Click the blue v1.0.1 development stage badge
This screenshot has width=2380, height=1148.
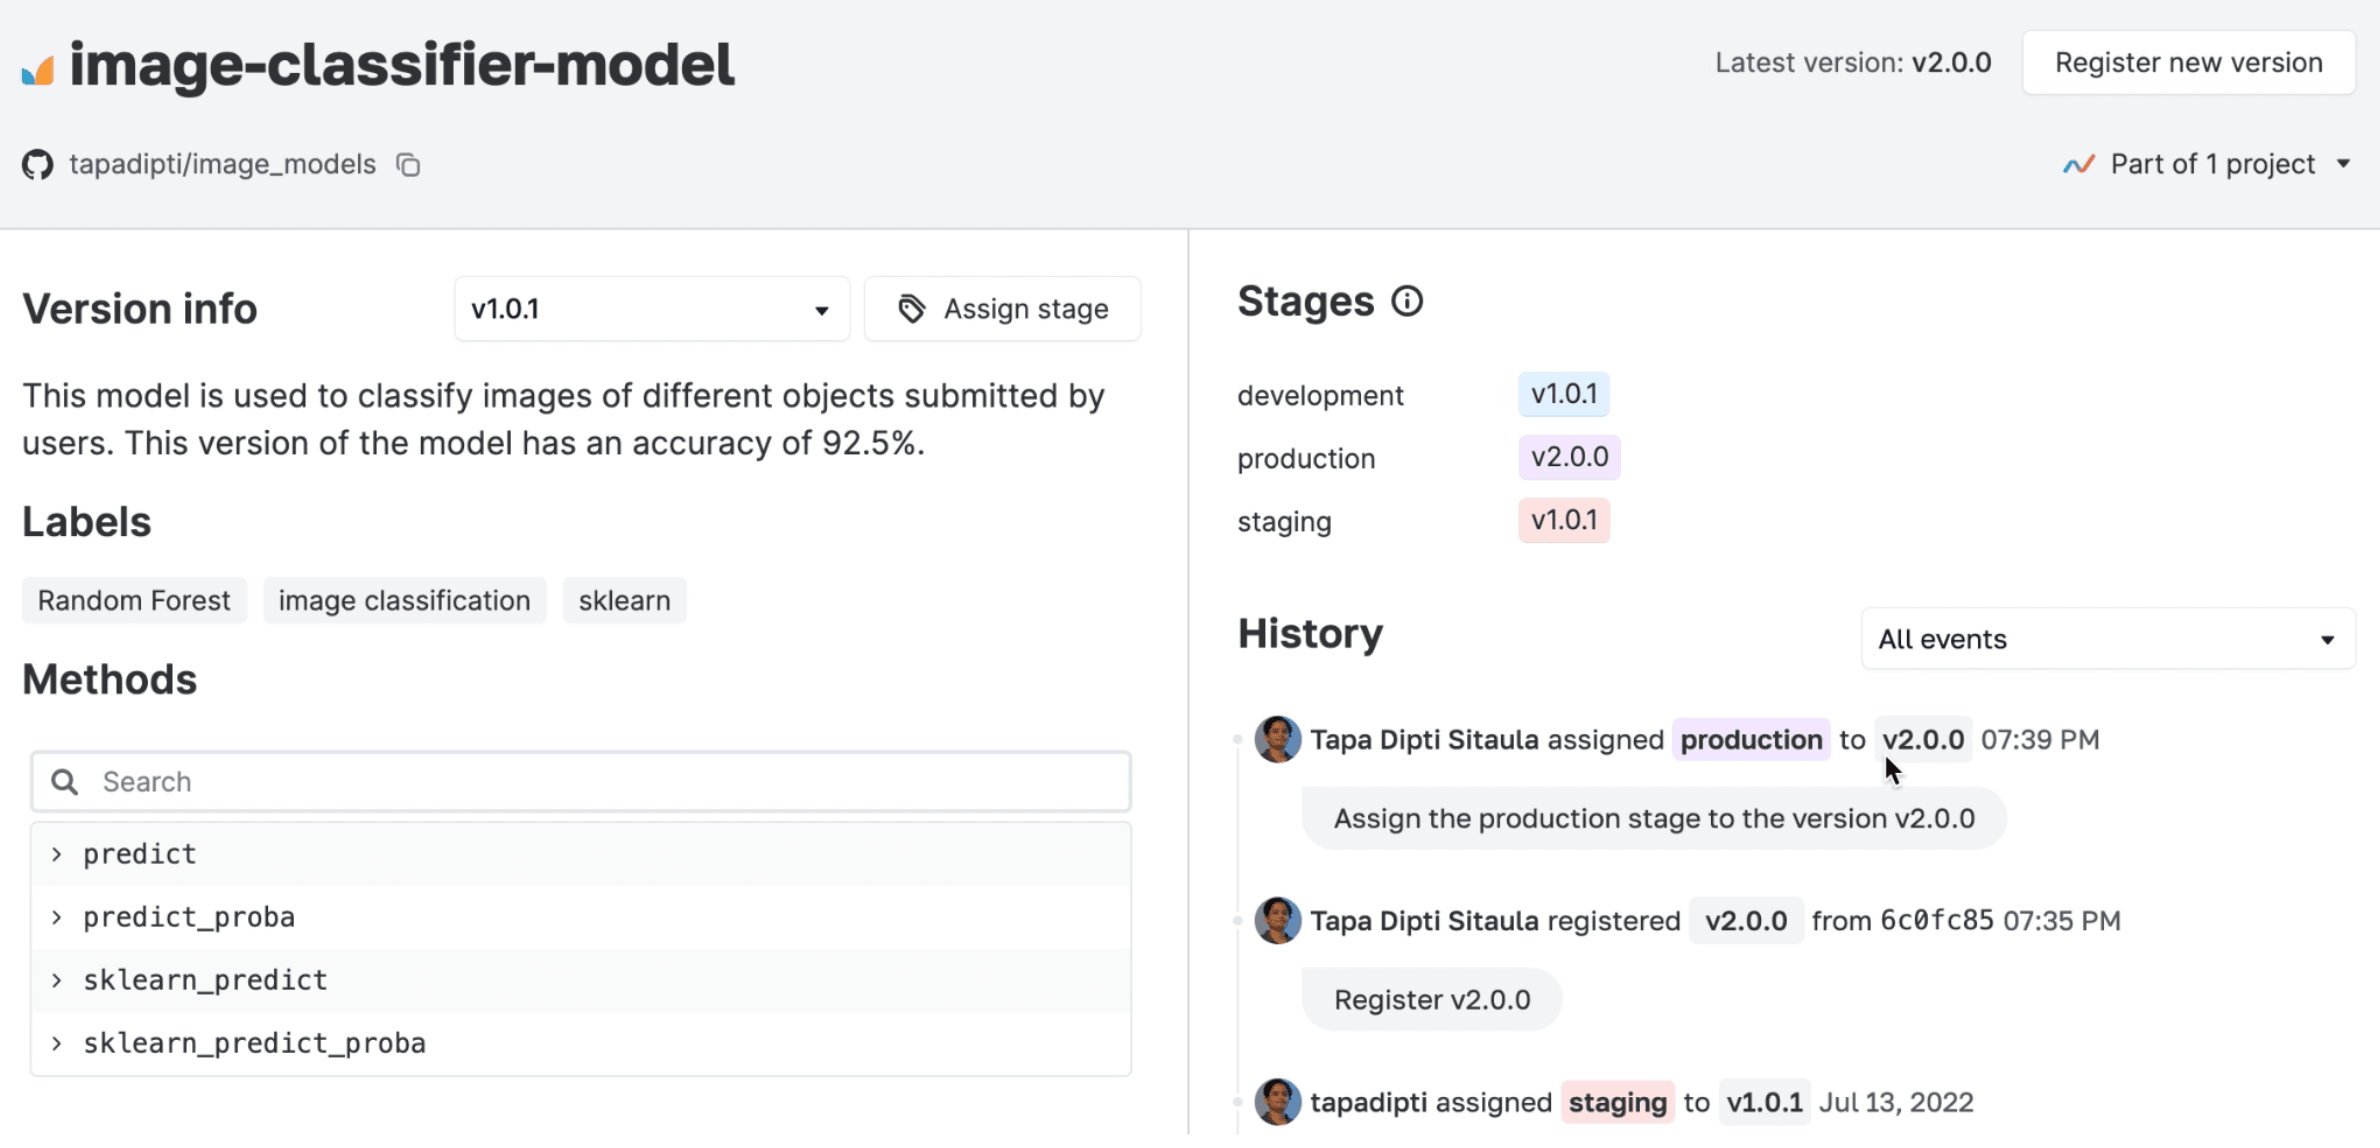point(1563,394)
